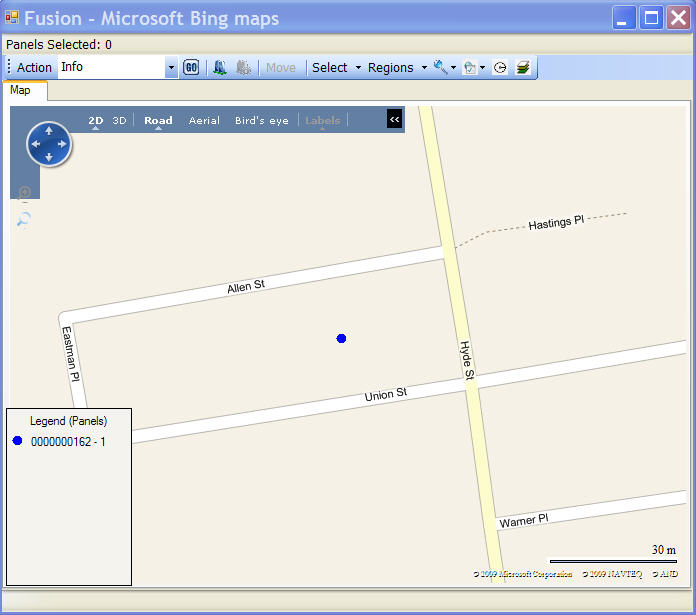Click the map zoom out magnifier
Viewport: 696px width, 615px height.
coord(24,219)
